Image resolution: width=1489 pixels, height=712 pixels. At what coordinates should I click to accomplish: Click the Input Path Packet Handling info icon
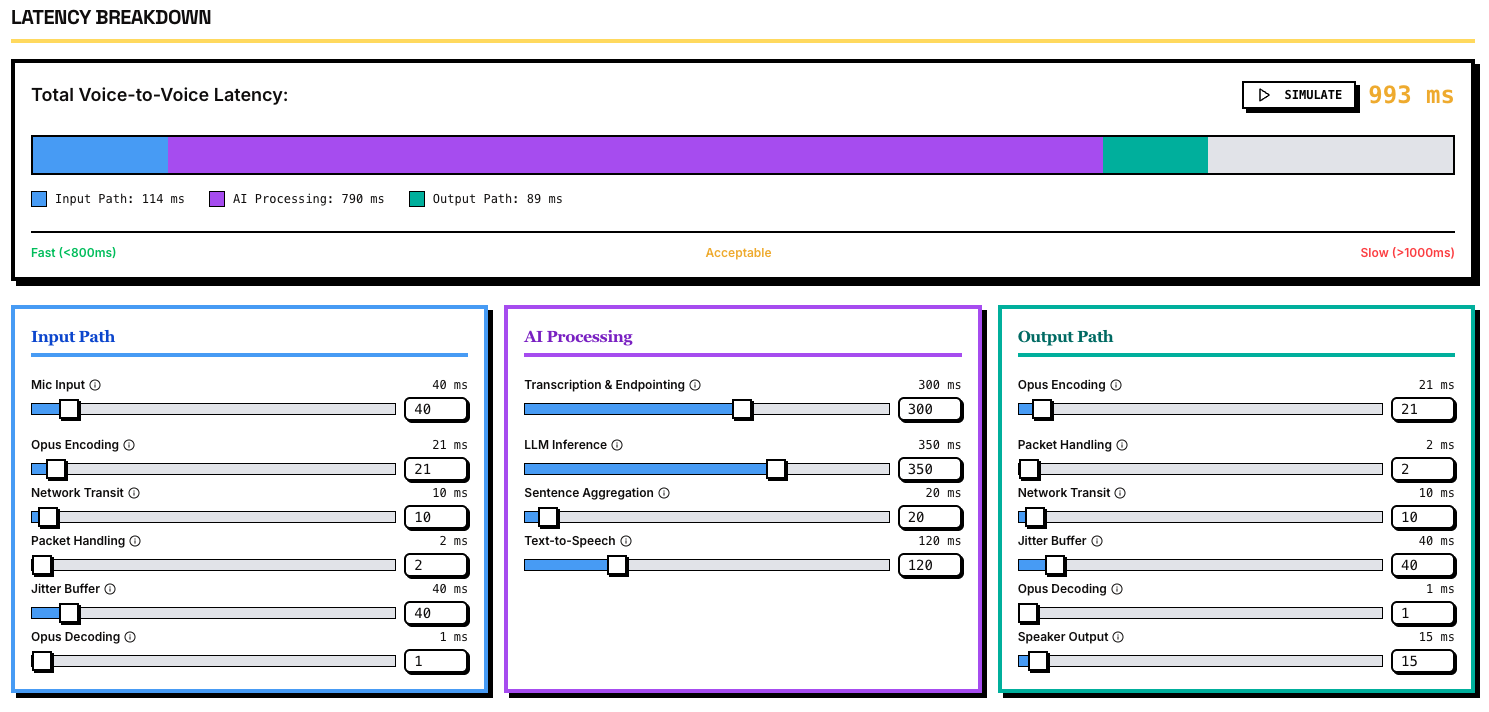click(135, 541)
